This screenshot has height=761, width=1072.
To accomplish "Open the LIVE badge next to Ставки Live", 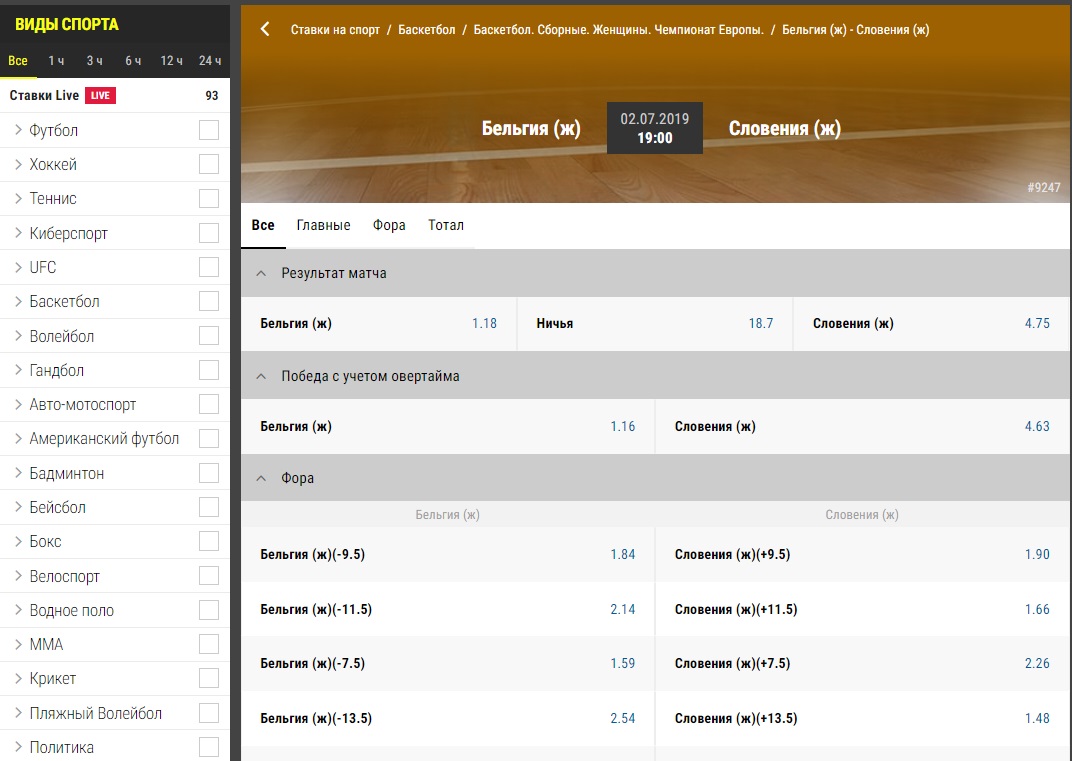I will point(100,95).
